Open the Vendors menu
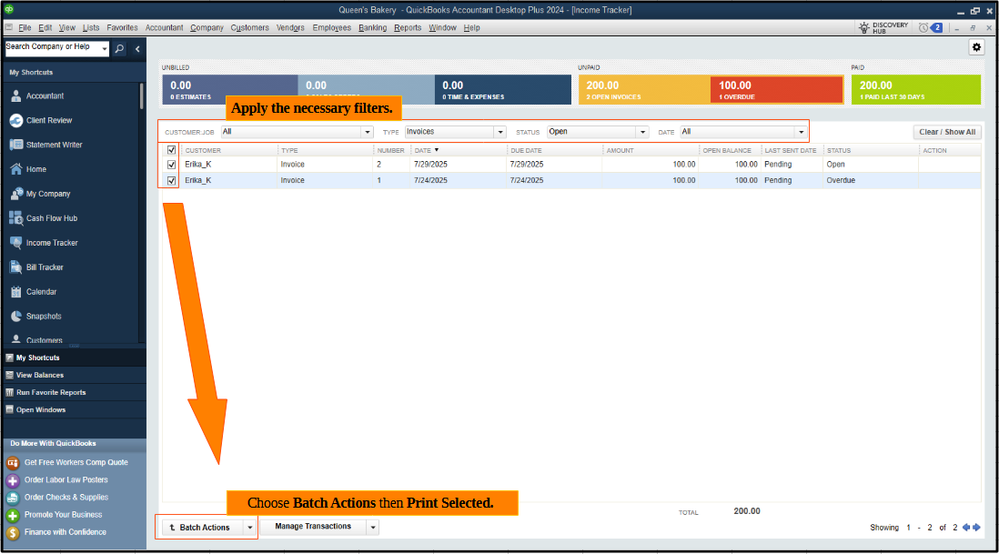Image resolution: width=999 pixels, height=554 pixels. click(290, 28)
